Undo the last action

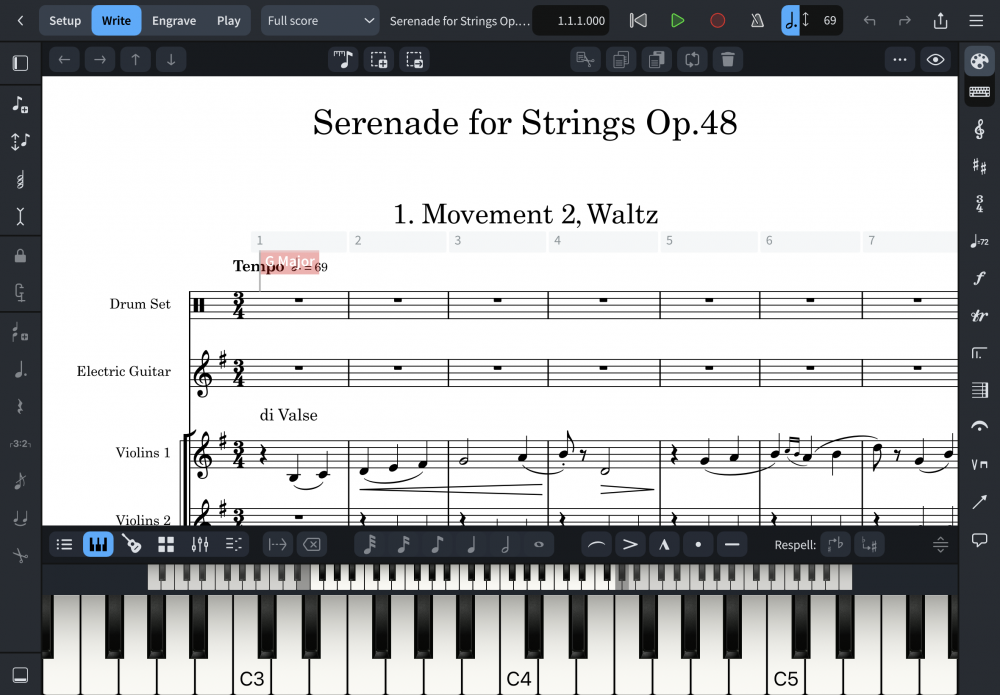click(x=869, y=20)
